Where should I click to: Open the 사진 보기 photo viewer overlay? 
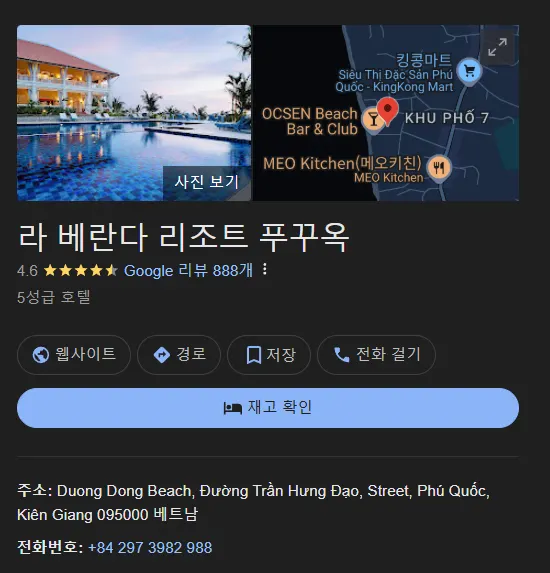[x=207, y=182]
